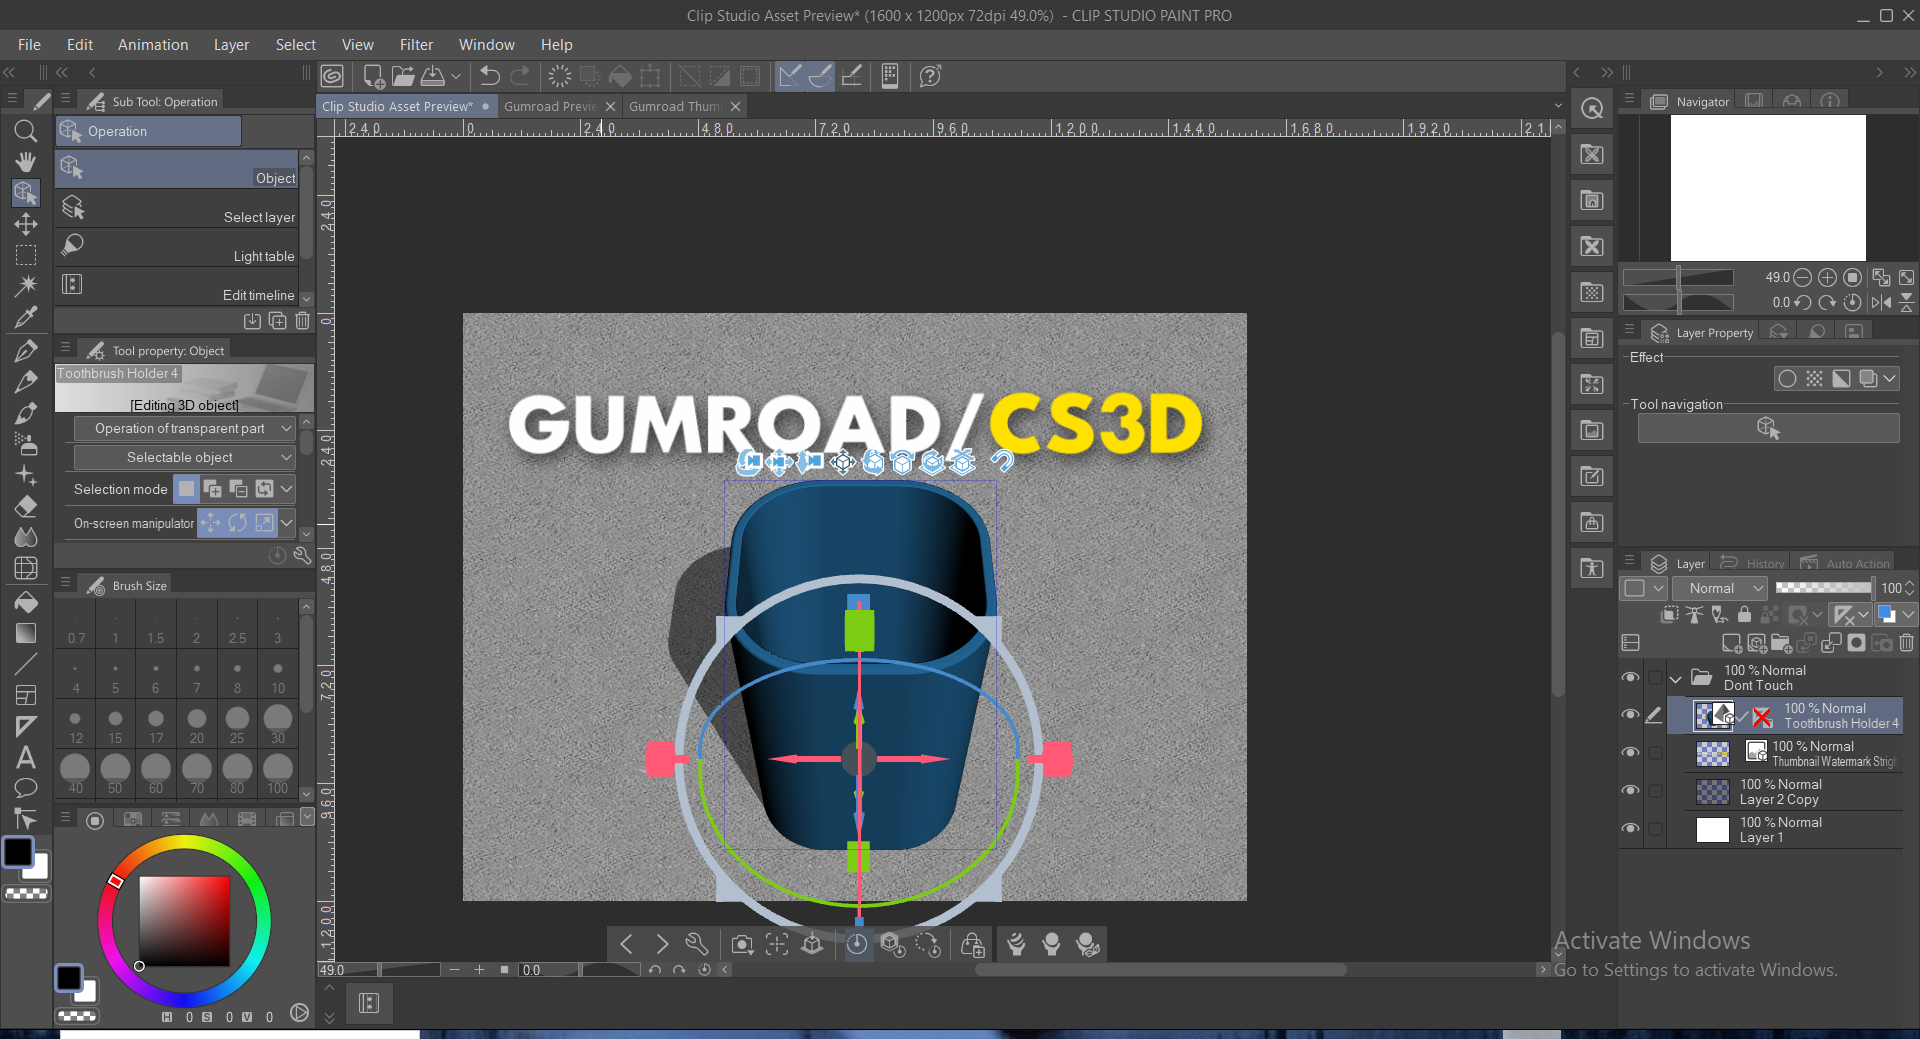Click the Quick Access palette icon
The height and width of the screenshot is (1039, 1920).
coord(1592,108)
